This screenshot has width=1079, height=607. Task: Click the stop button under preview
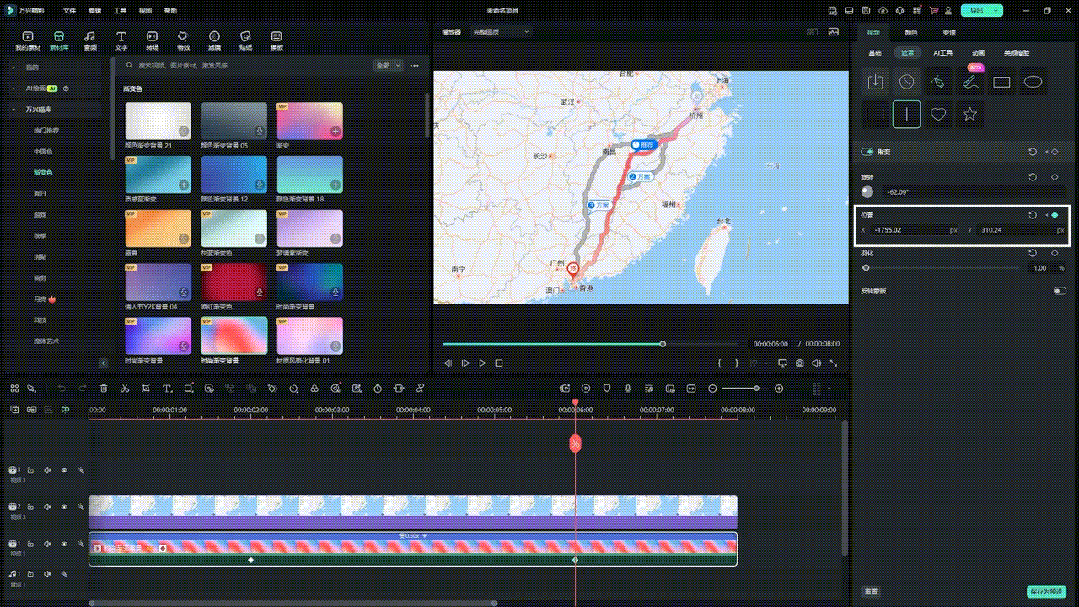pyautogui.click(x=499, y=363)
